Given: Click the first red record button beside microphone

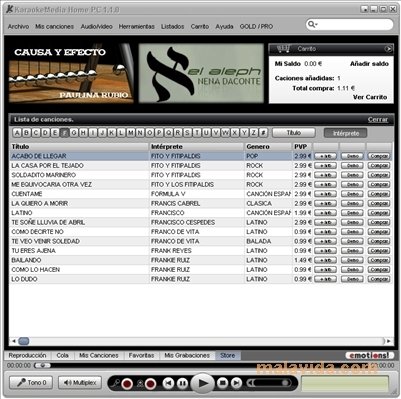Looking at the screenshot, I should point(127,384).
